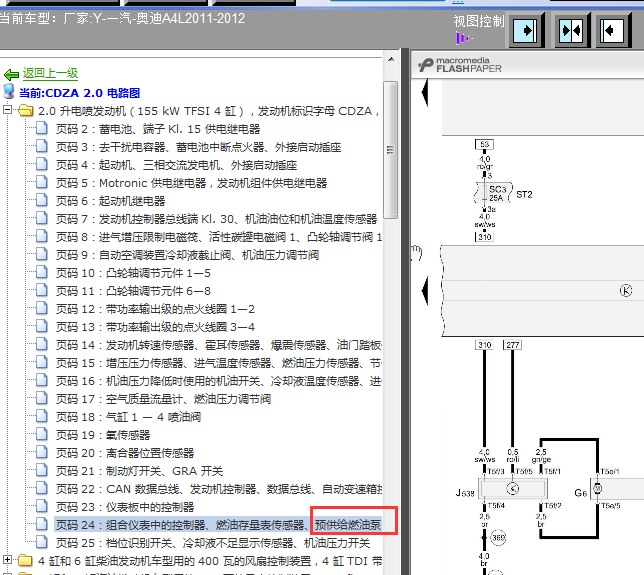Open 页码 11 凸轮轴调节元件 6-8

[133, 291]
